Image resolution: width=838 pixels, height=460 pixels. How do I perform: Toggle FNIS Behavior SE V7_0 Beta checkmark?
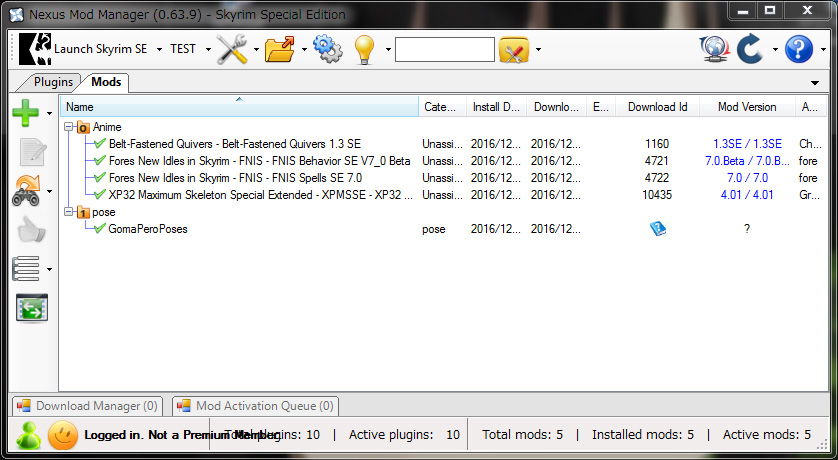point(99,160)
